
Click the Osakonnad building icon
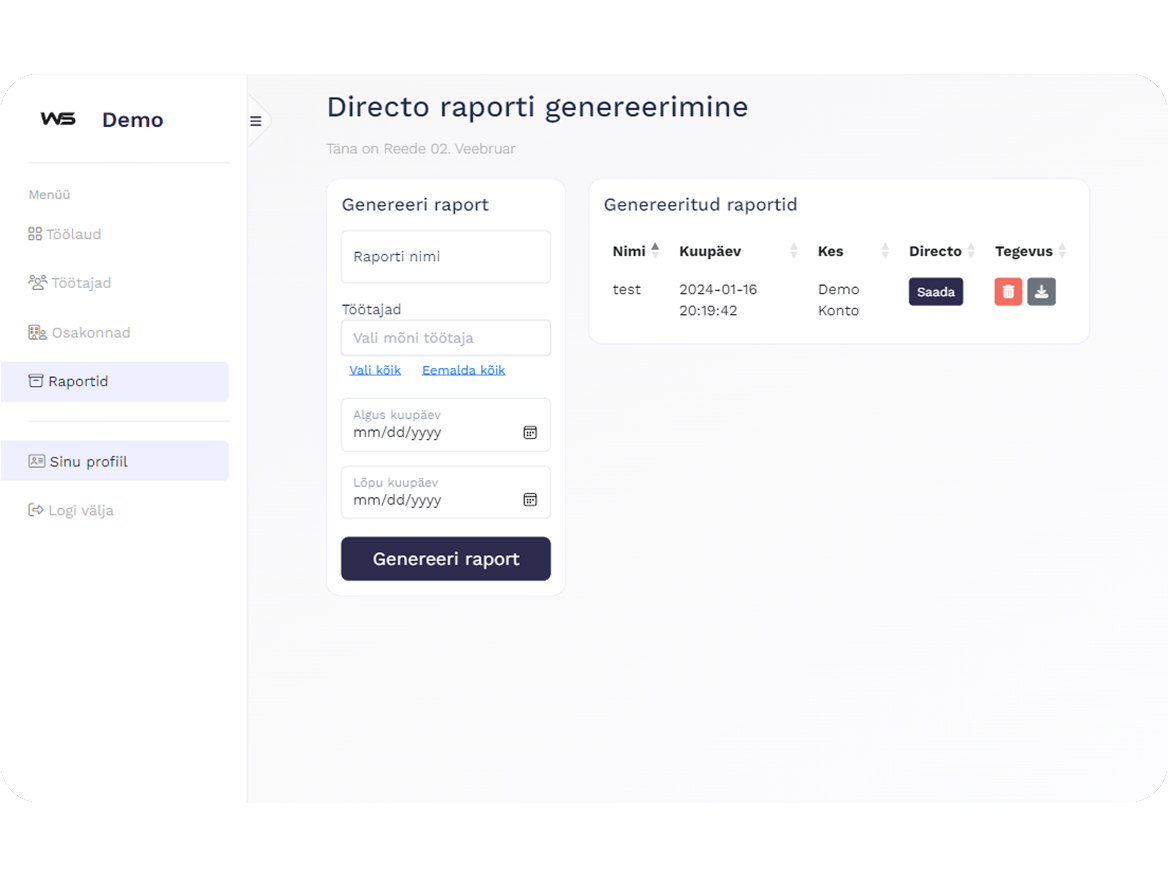pos(37,332)
